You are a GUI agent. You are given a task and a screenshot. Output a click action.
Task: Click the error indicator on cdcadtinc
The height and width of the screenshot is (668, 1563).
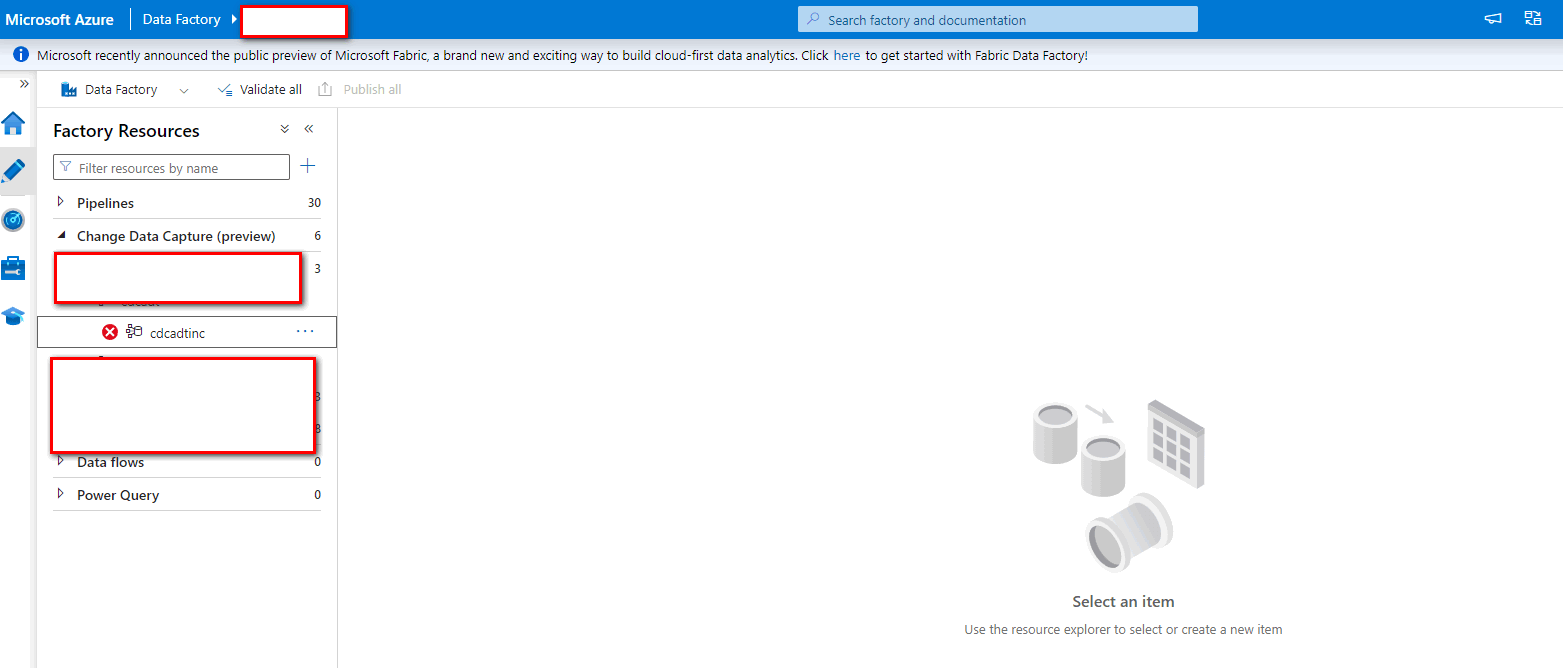[110, 332]
